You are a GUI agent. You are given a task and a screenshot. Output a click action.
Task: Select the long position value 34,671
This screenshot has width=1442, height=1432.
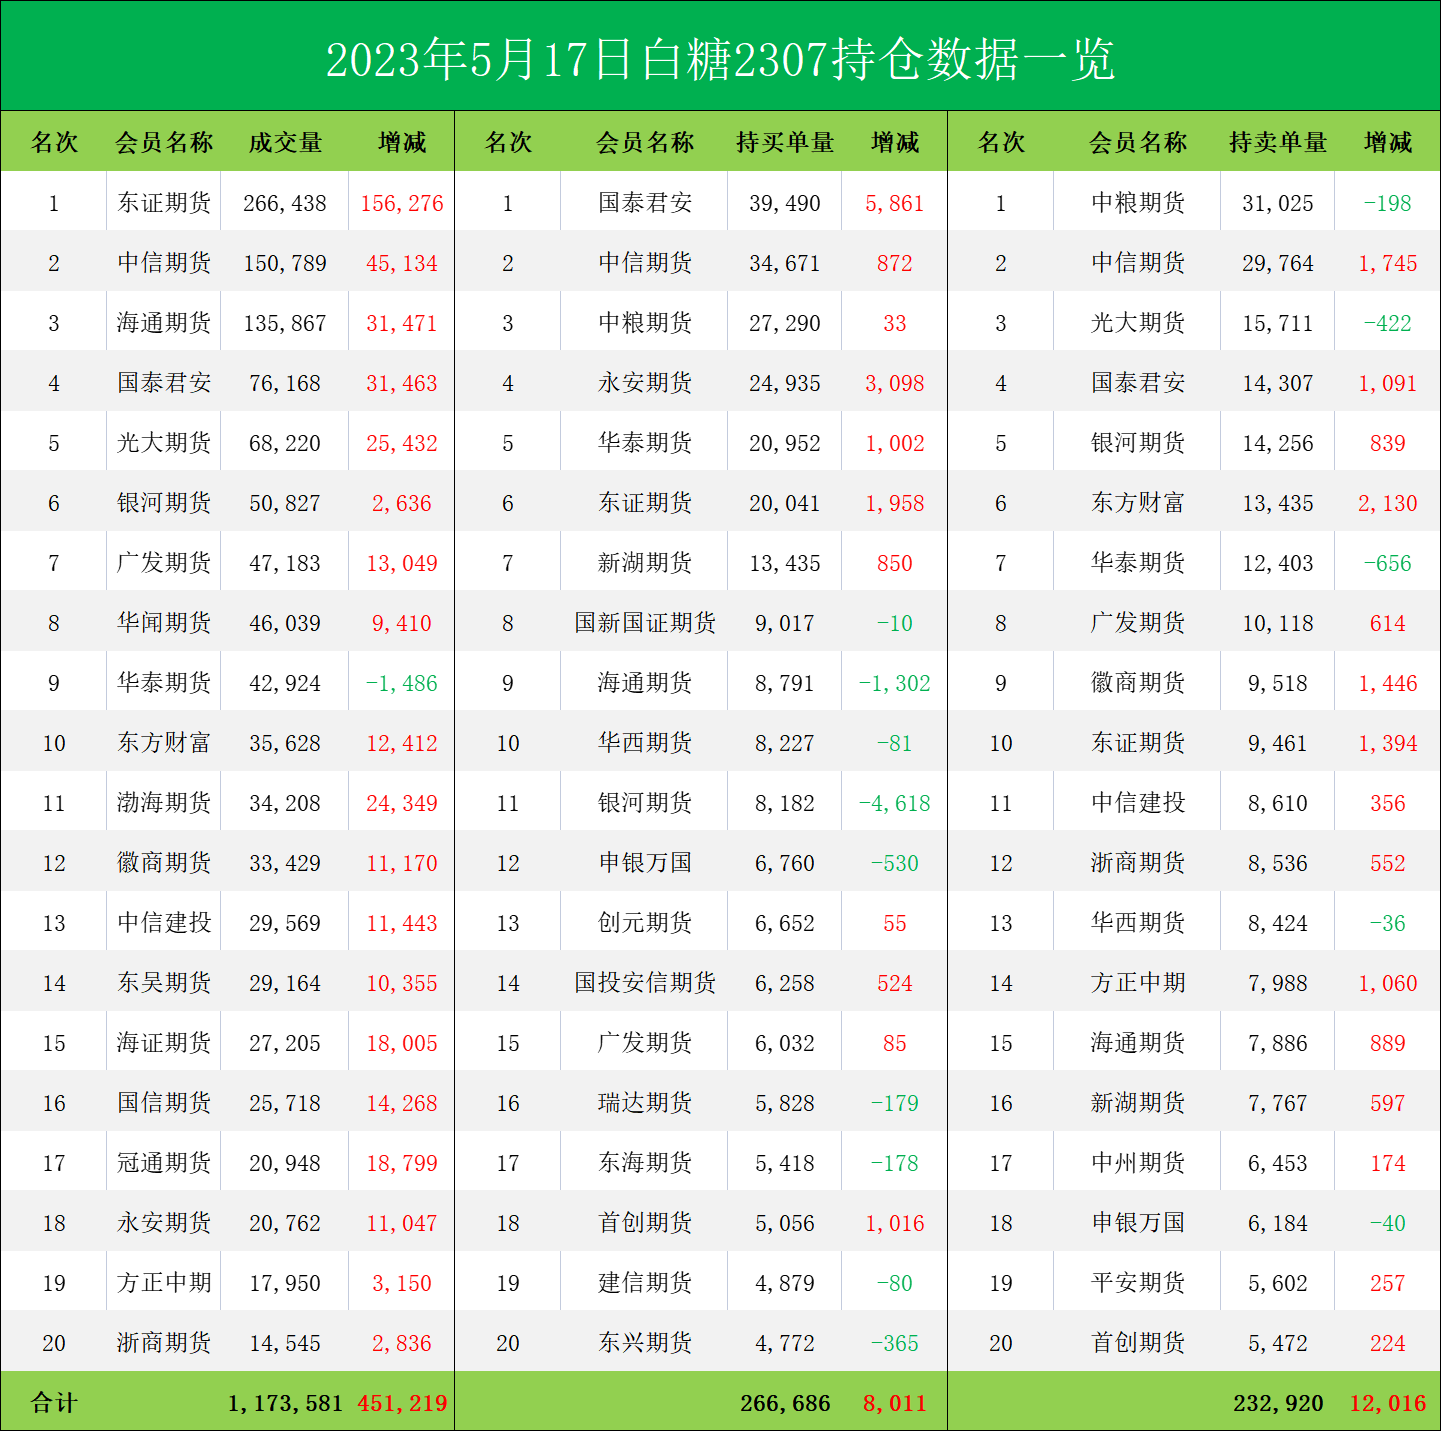(785, 263)
